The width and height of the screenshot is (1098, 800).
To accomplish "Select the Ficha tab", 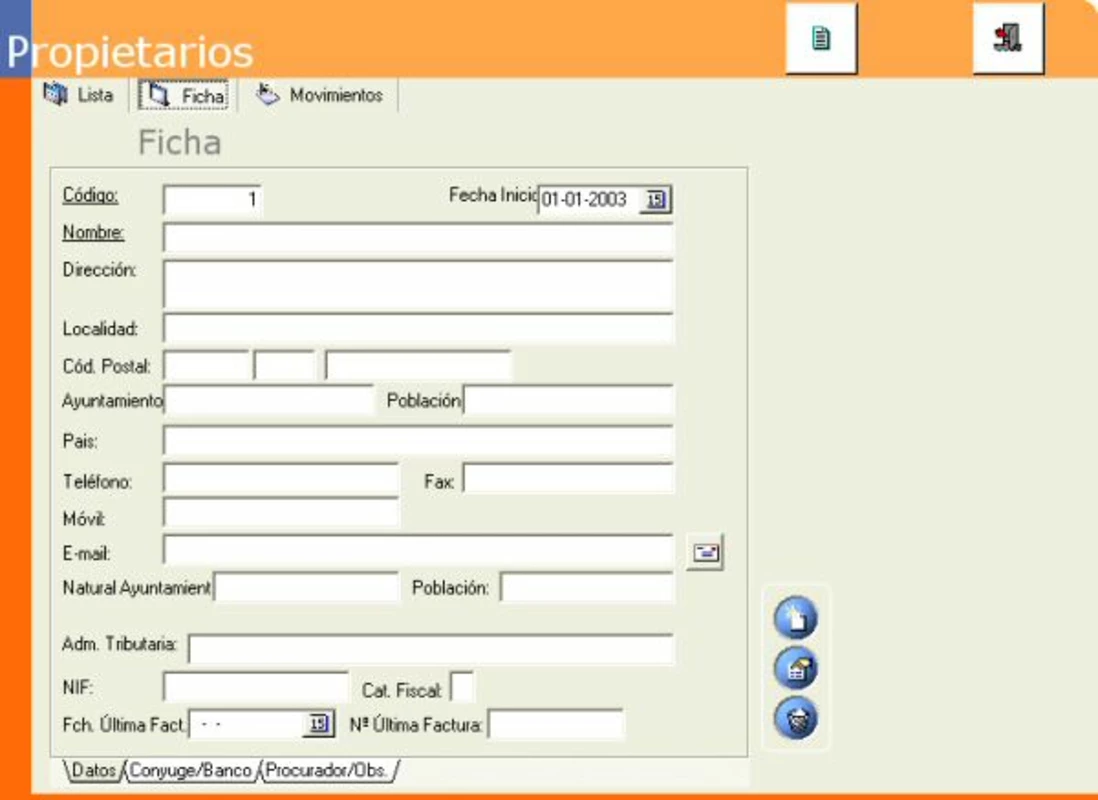I will click(x=183, y=95).
